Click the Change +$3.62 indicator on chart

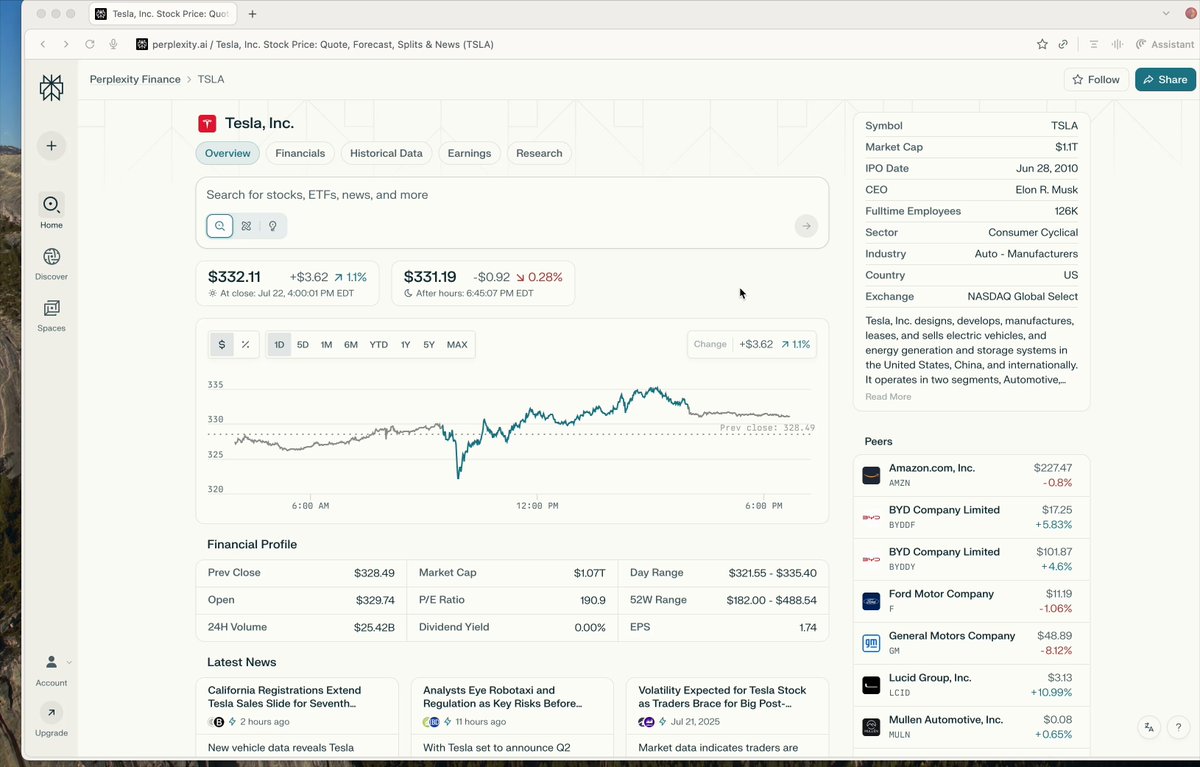[x=753, y=344]
